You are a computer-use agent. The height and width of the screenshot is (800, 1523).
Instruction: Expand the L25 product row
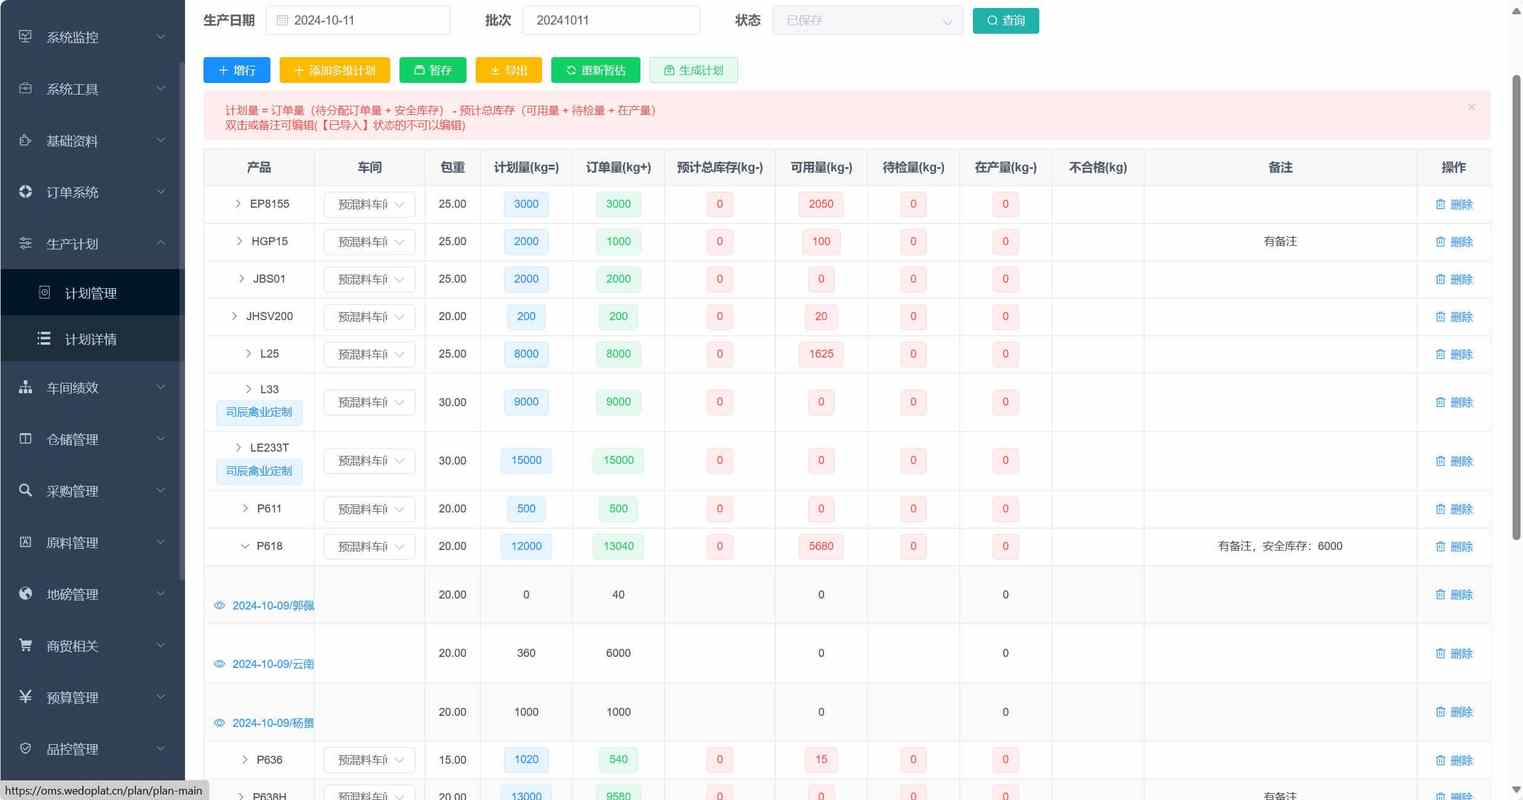pos(248,353)
